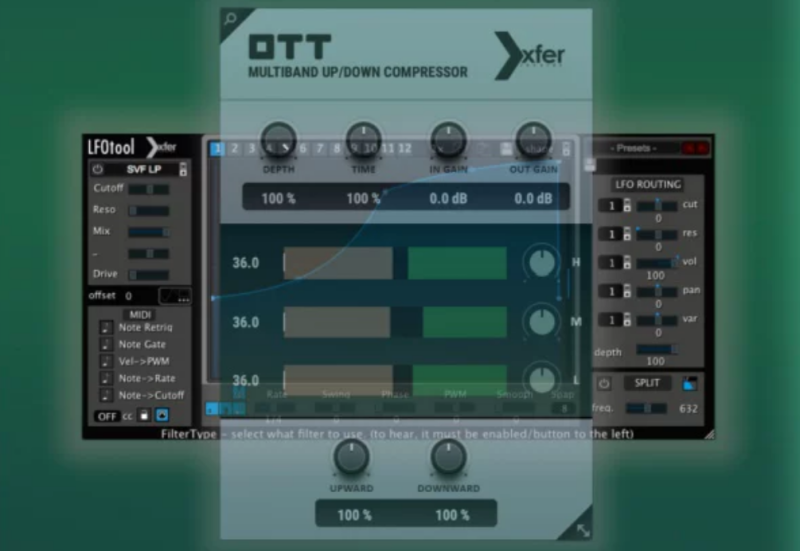Open the offset curve shape icon
The width and height of the screenshot is (800, 551).
tap(174, 296)
